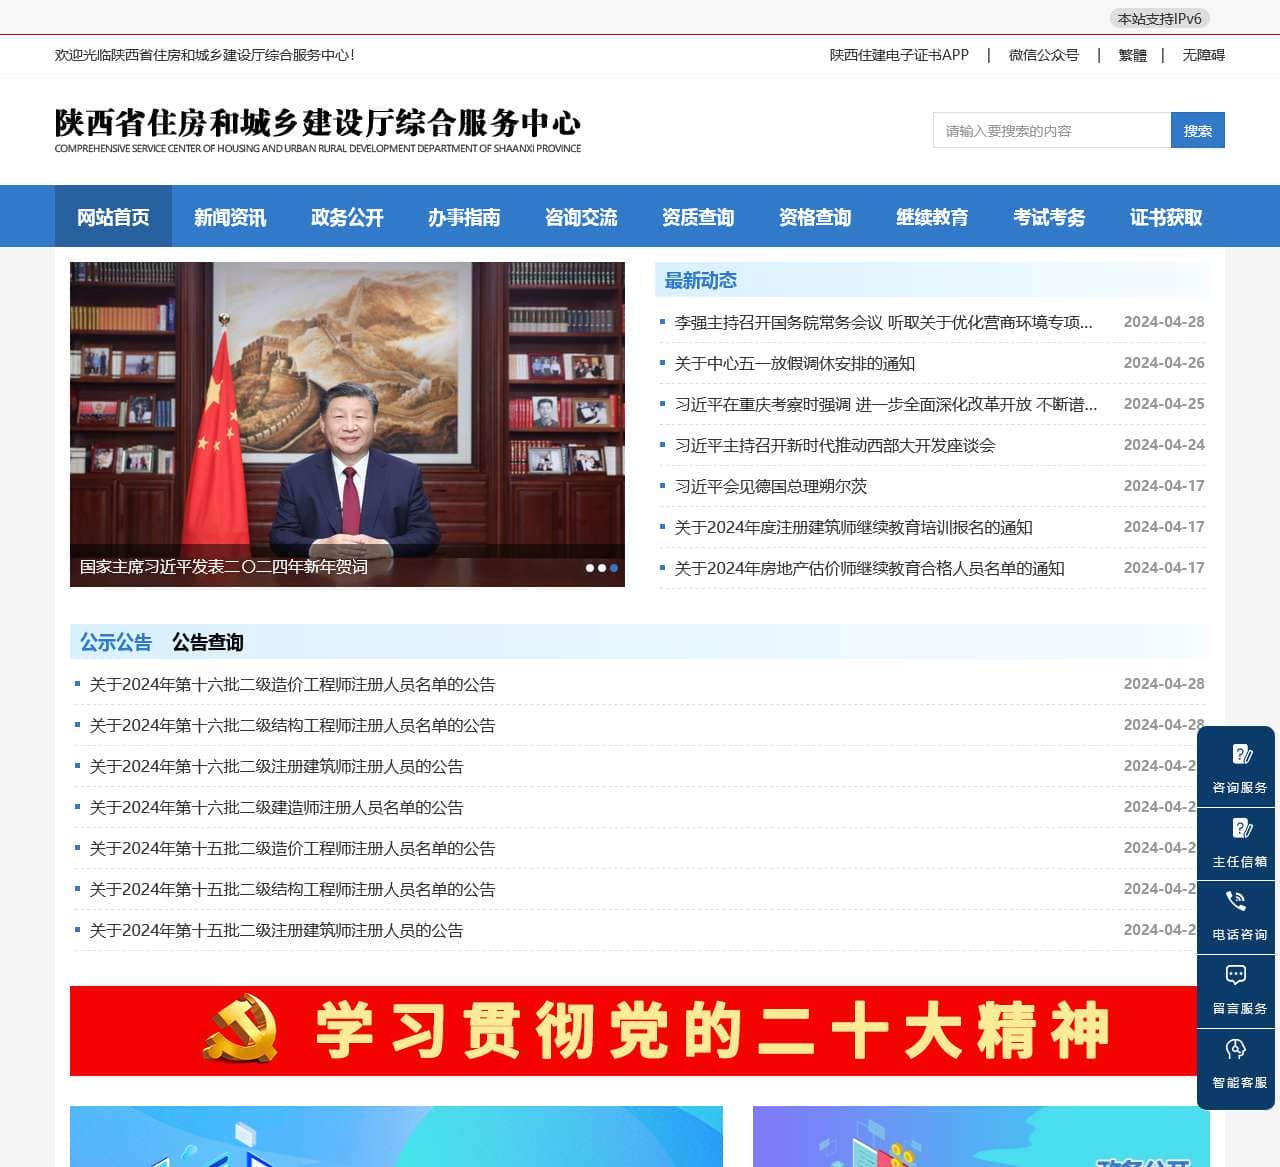Select the 网站首页 home tab
This screenshot has height=1167, width=1280.
tap(112, 216)
